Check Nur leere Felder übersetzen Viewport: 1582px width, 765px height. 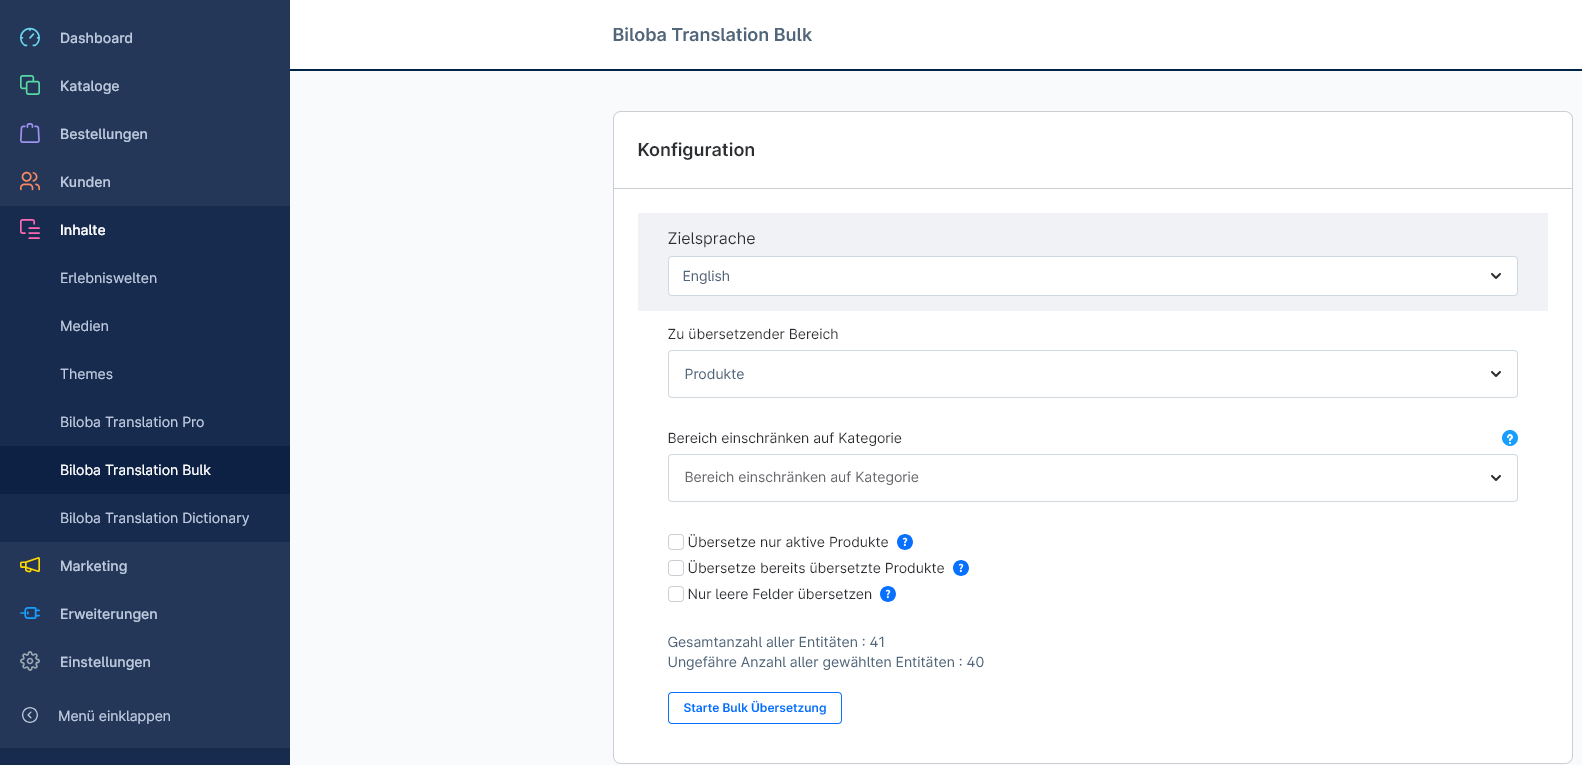click(676, 594)
